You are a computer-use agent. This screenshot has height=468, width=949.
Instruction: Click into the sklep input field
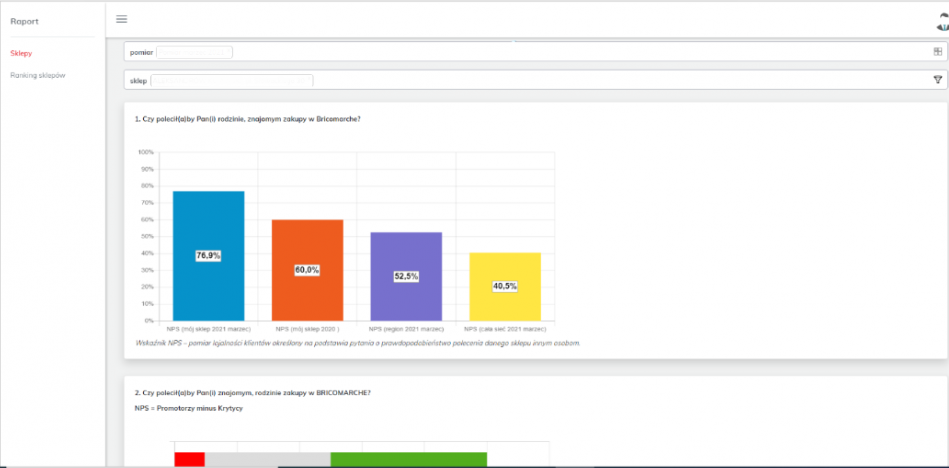click(x=232, y=80)
